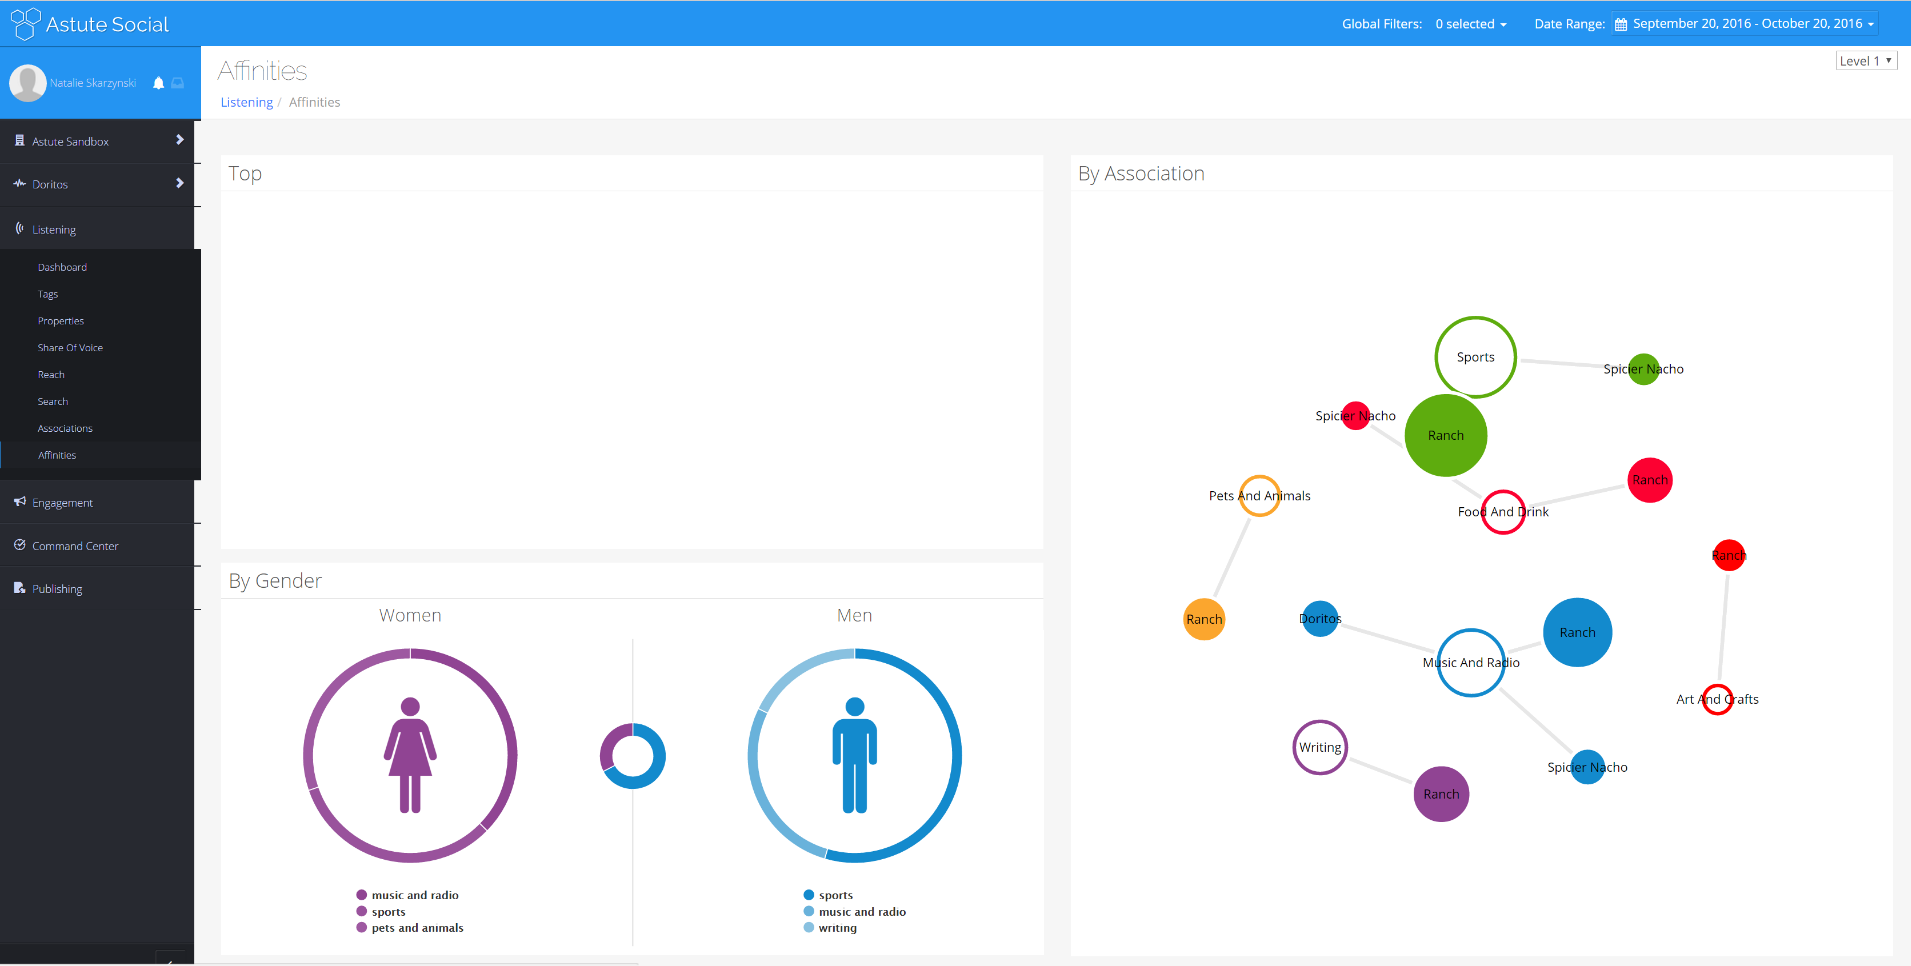Click the Affinities page heading
Viewport: 1911px width, 966px height.
(x=263, y=71)
